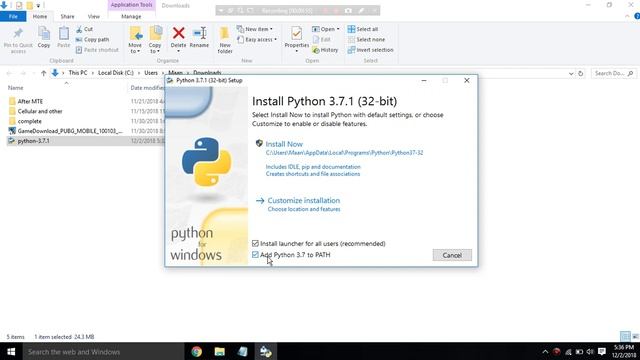Minimize the Python Setup dialog

424,80
